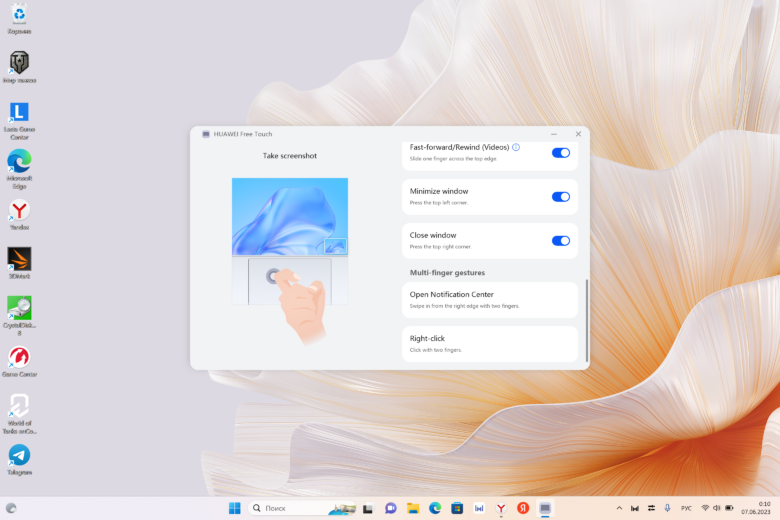Open the widgets icon at taskbar's left end

tap(11, 508)
